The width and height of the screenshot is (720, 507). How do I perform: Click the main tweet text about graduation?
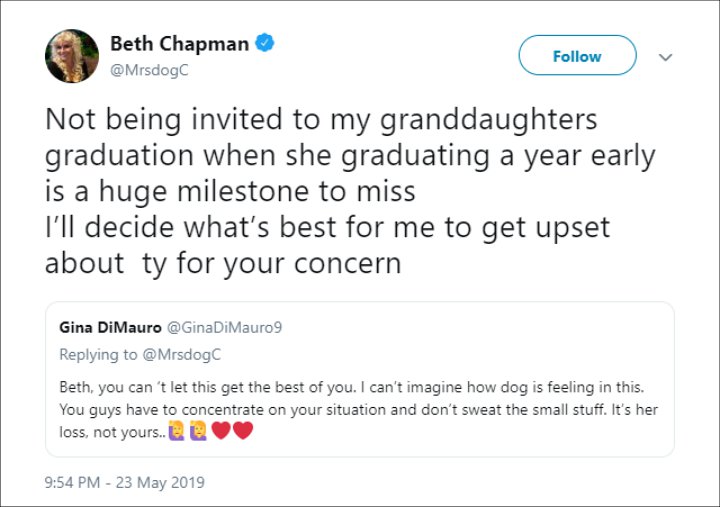(x=320, y=155)
